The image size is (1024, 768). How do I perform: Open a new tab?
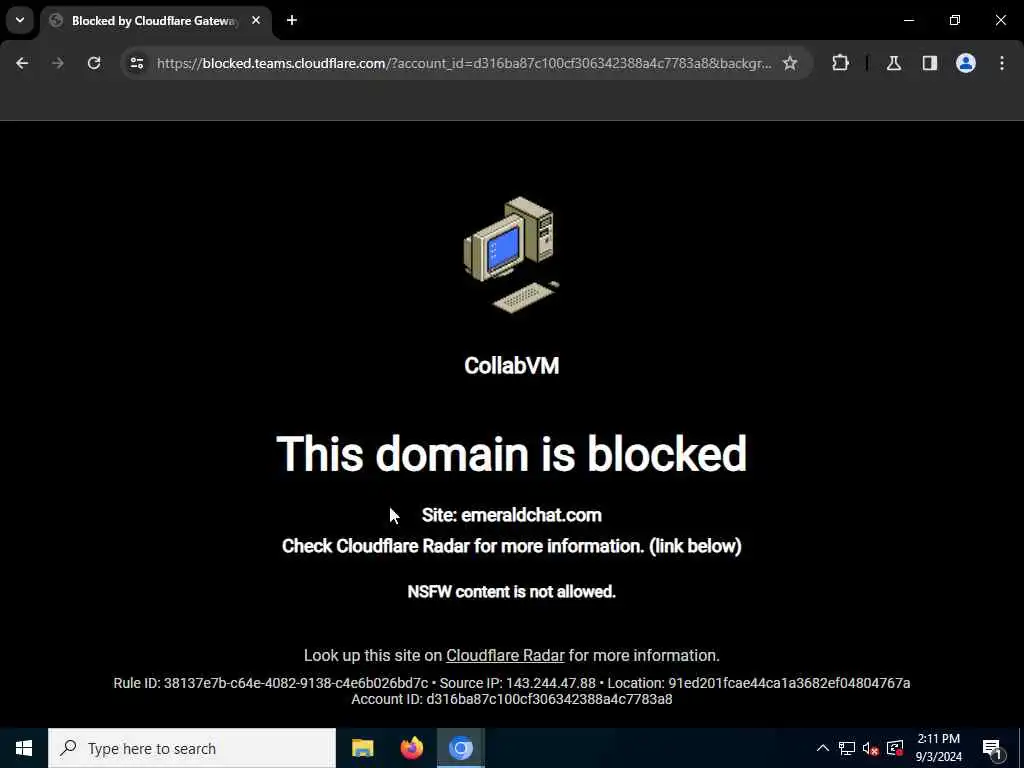pos(292,20)
